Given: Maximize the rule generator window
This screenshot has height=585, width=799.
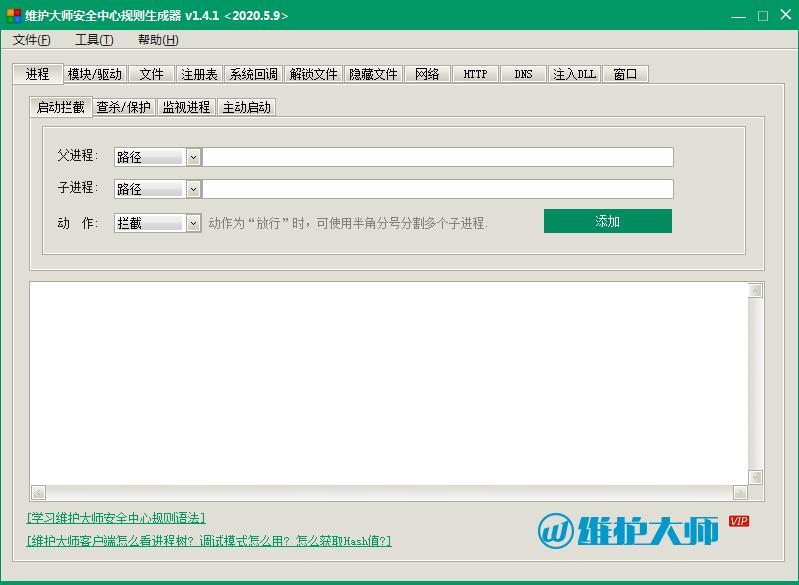Looking at the screenshot, I should (763, 16).
